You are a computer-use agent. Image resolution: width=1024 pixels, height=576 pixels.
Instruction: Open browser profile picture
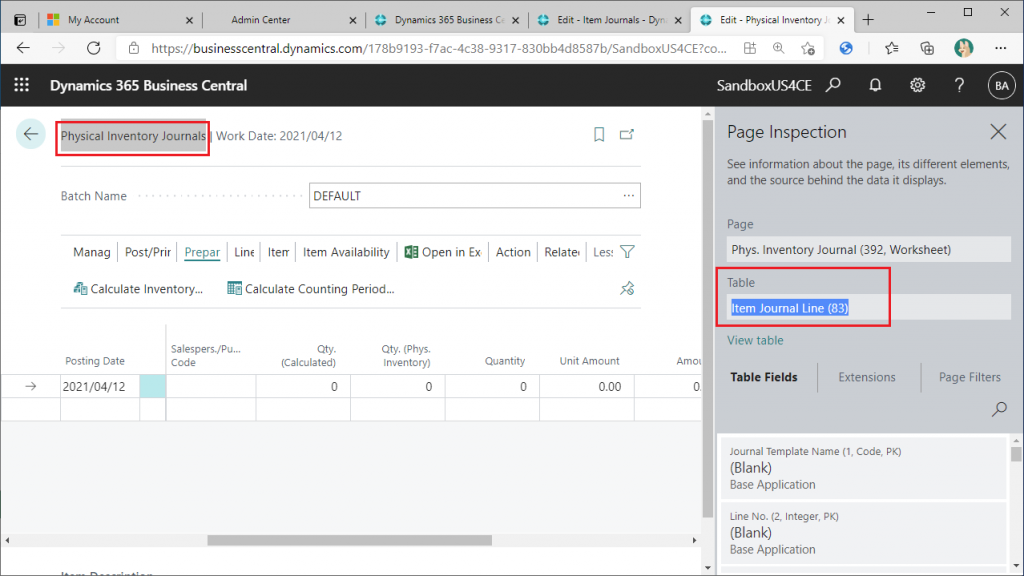[963, 48]
